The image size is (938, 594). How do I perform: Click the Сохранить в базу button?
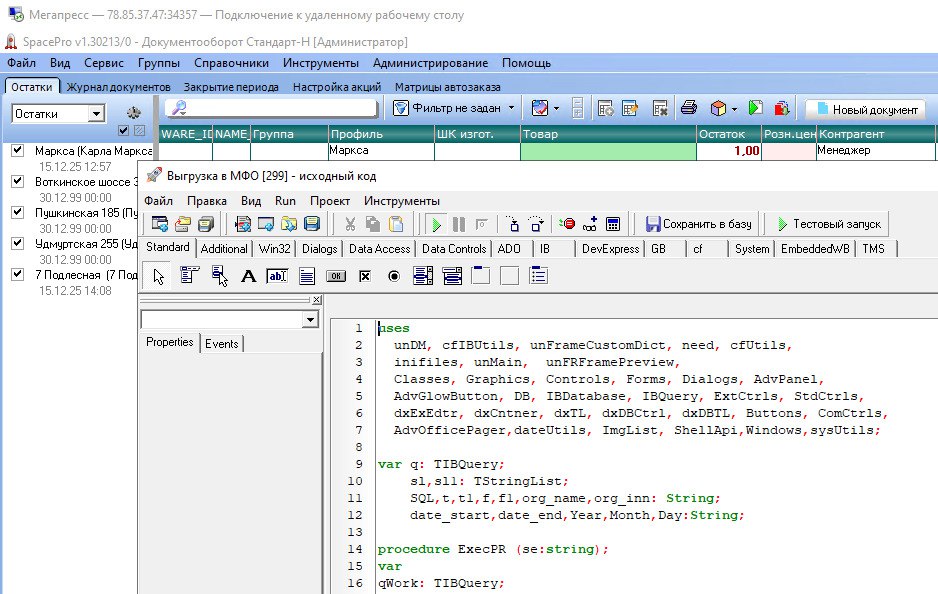click(699, 224)
